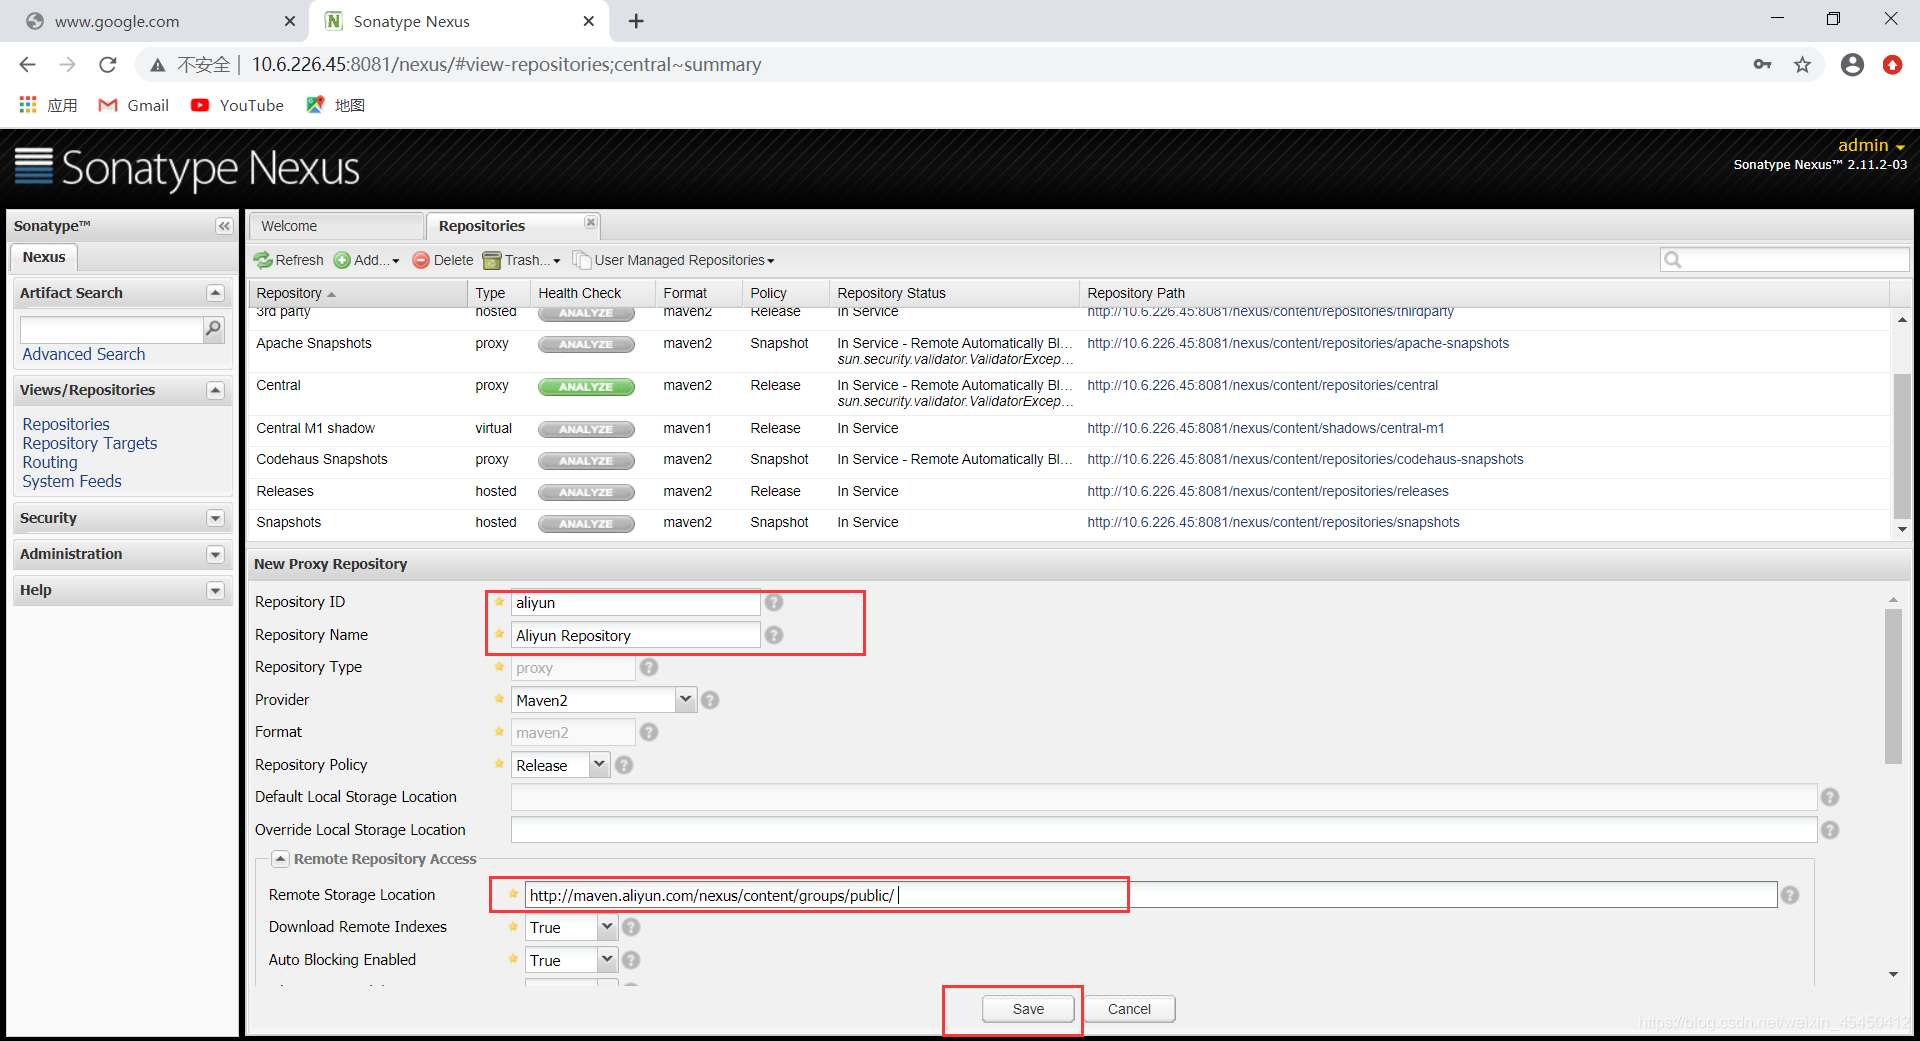The height and width of the screenshot is (1041, 1920).
Task: Open the Repository Policy dropdown
Action: point(598,765)
